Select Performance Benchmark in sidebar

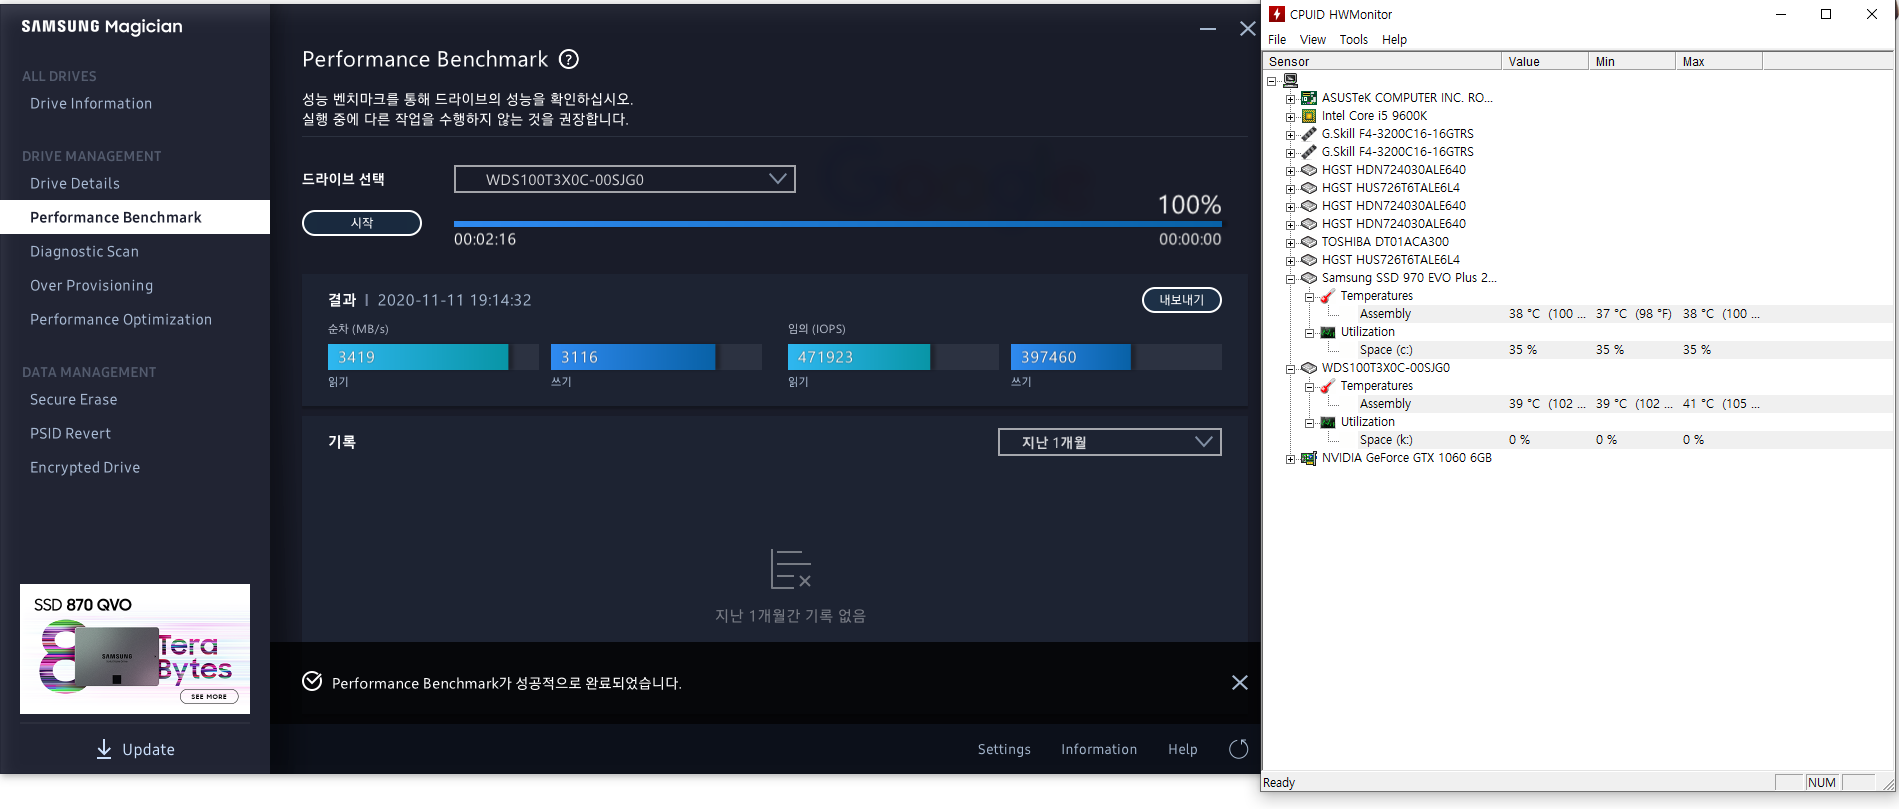[x=135, y=217]
